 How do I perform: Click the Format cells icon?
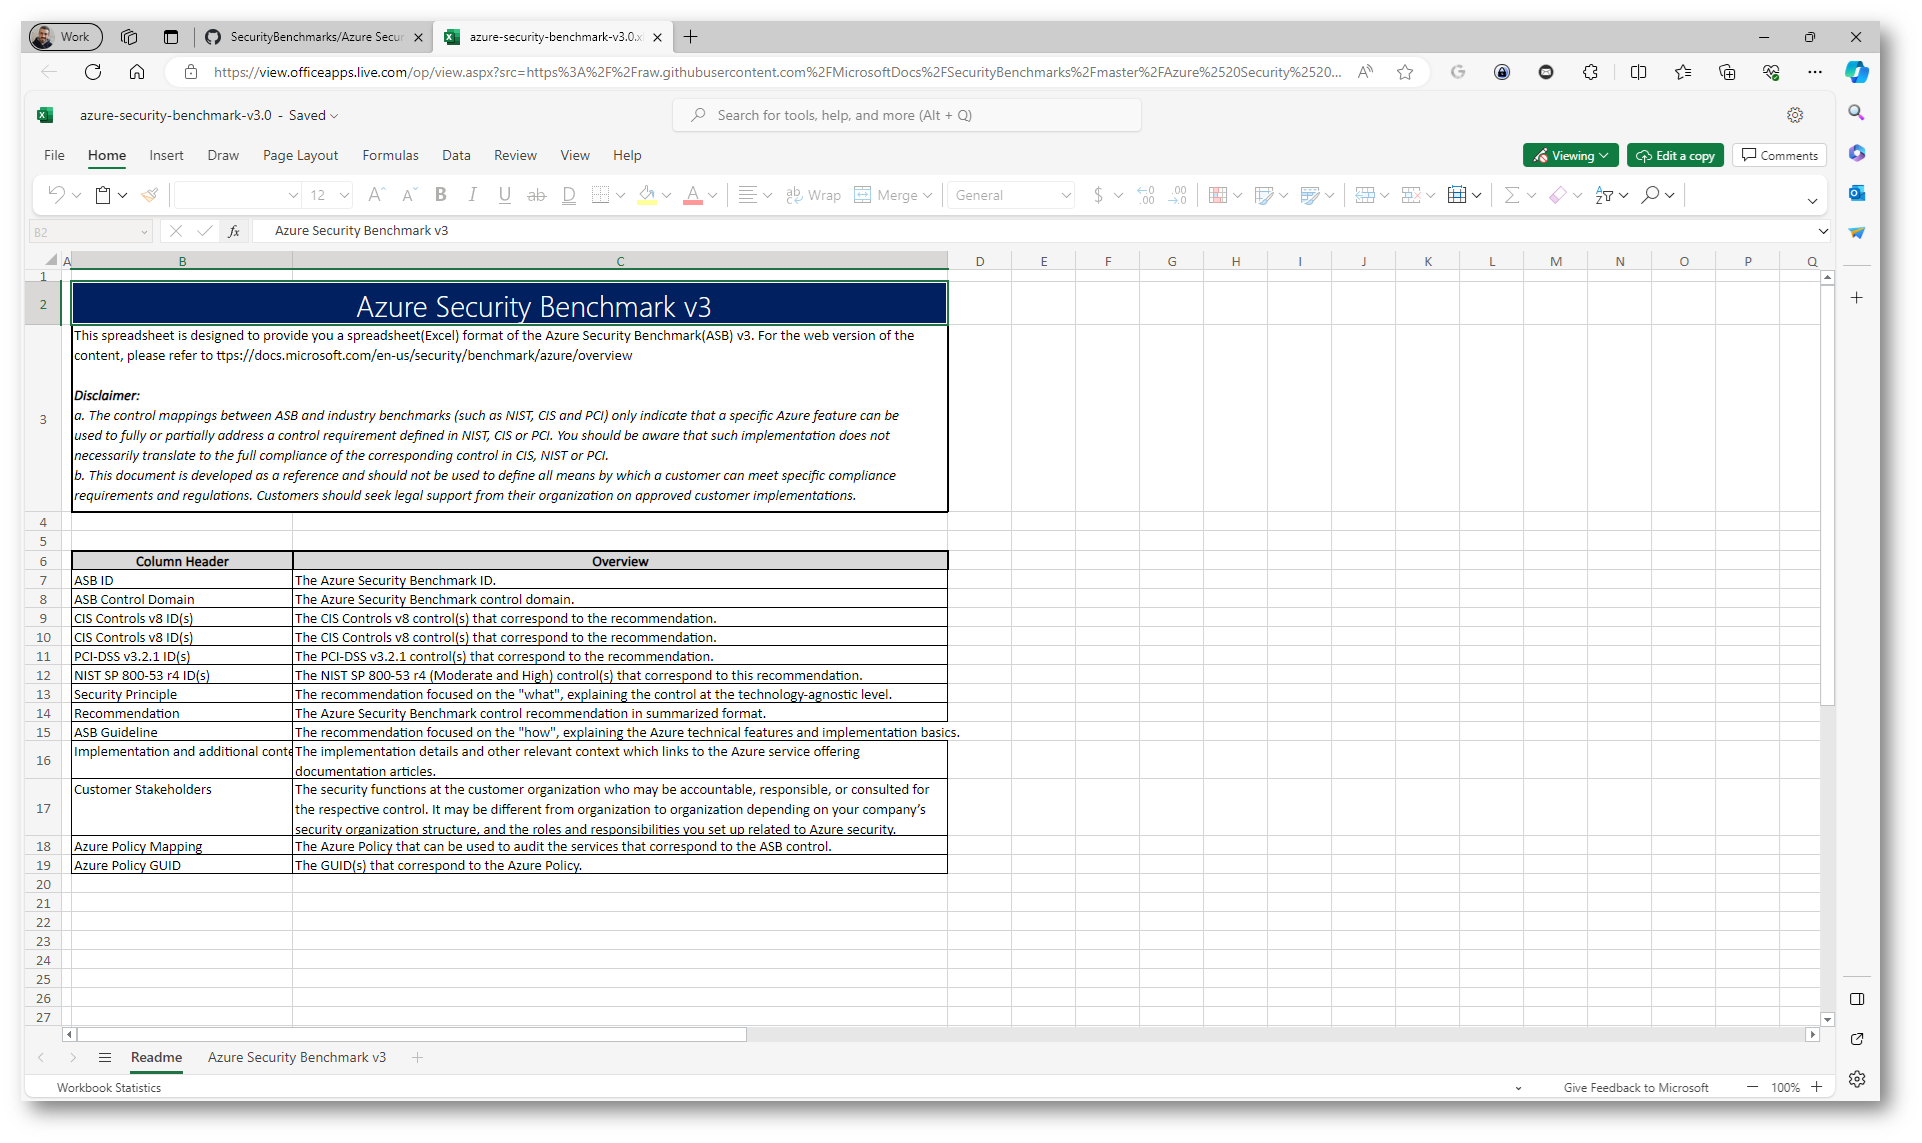tap(1457, 195)
